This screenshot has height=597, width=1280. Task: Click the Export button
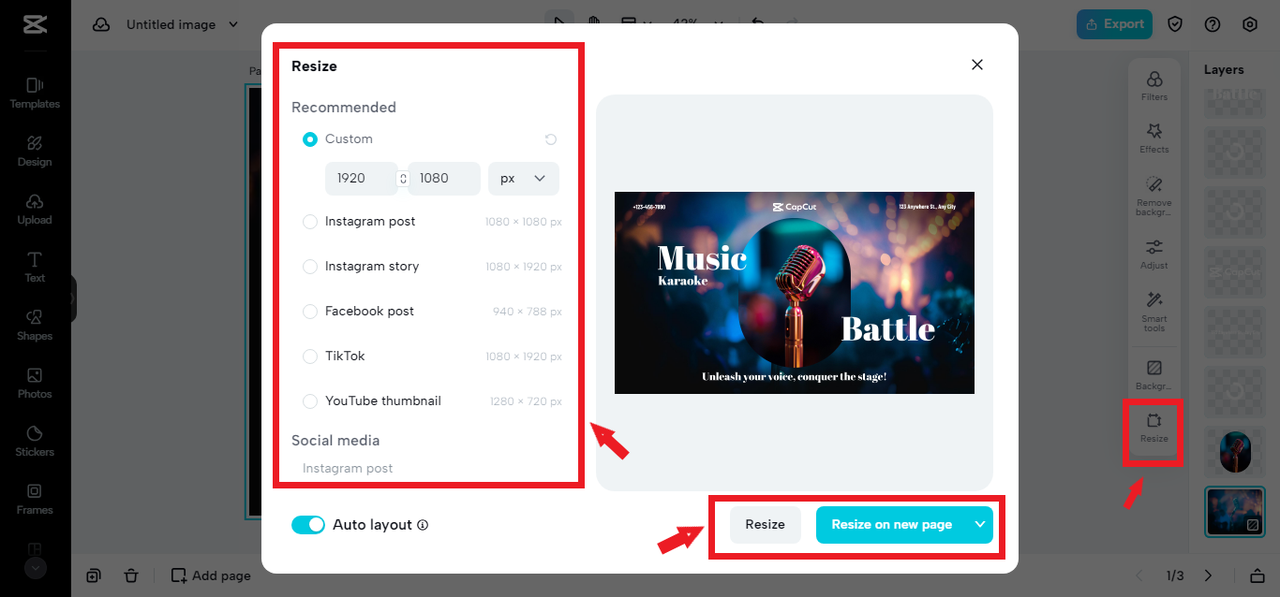(x=1114, y=24)
